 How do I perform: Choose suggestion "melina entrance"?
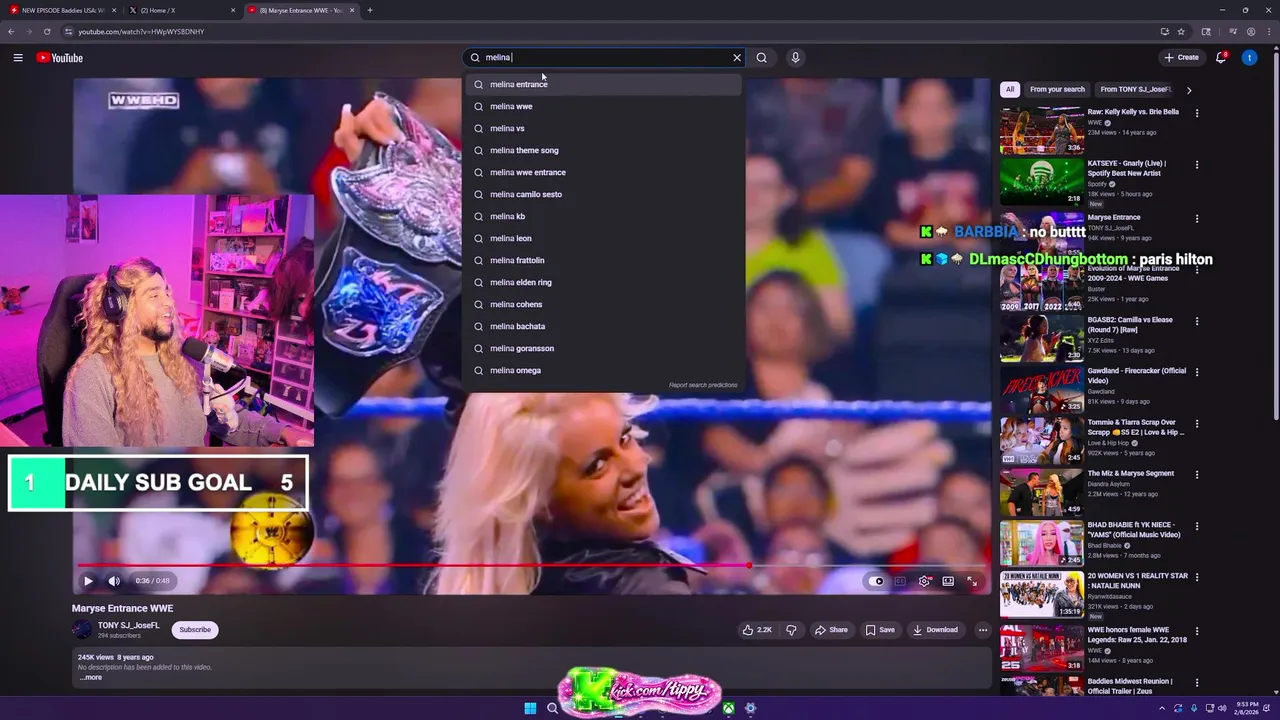click(x=603, y=84)
